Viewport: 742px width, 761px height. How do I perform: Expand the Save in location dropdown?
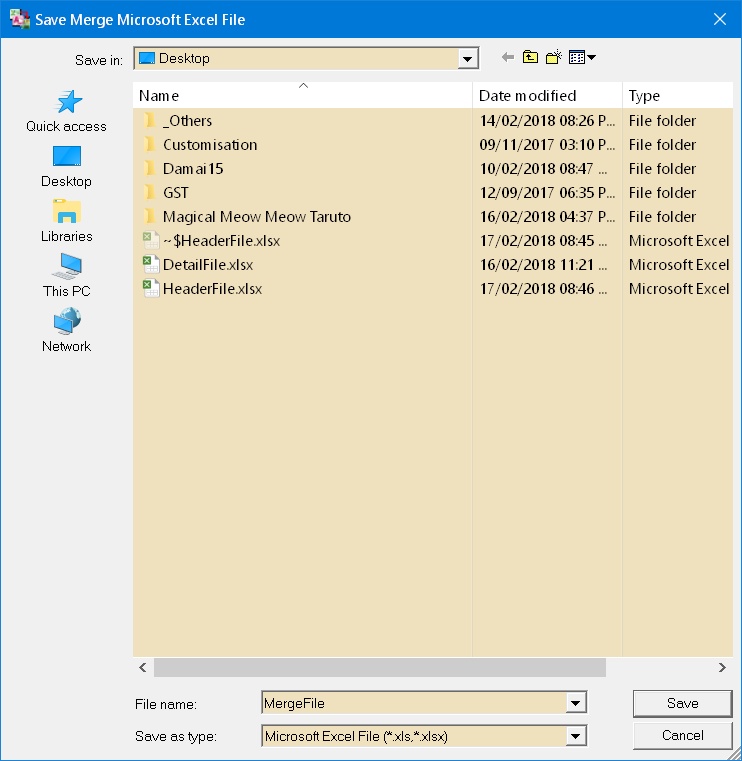tap(468, 59)
